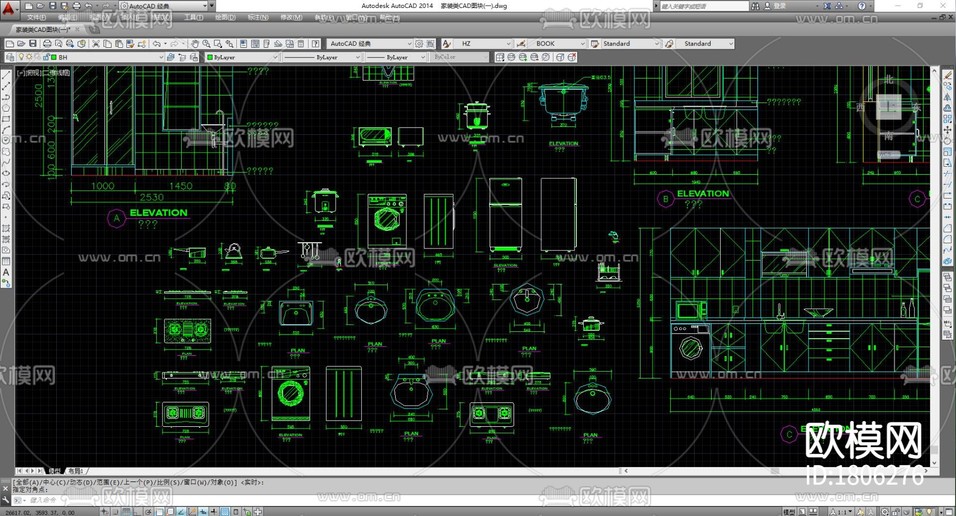The width and height of the screenshot is (956, 516).
Task: Select the Pan hand tool
Action: tap(195, 43)
